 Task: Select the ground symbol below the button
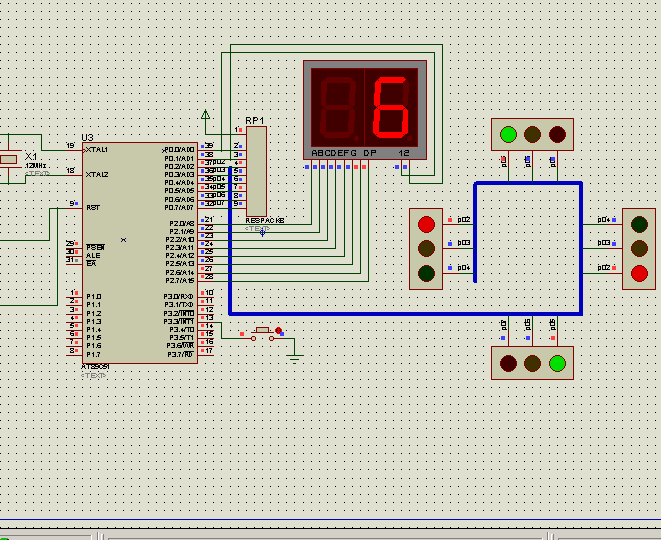295,359
